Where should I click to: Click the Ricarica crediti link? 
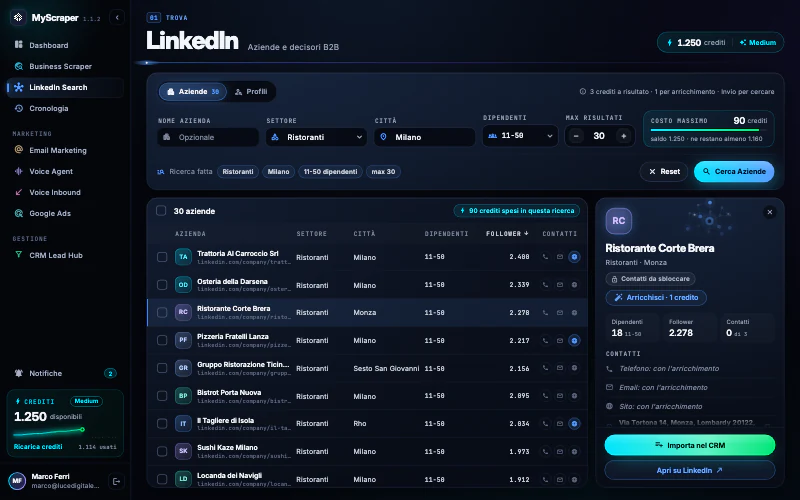(38, 446)
